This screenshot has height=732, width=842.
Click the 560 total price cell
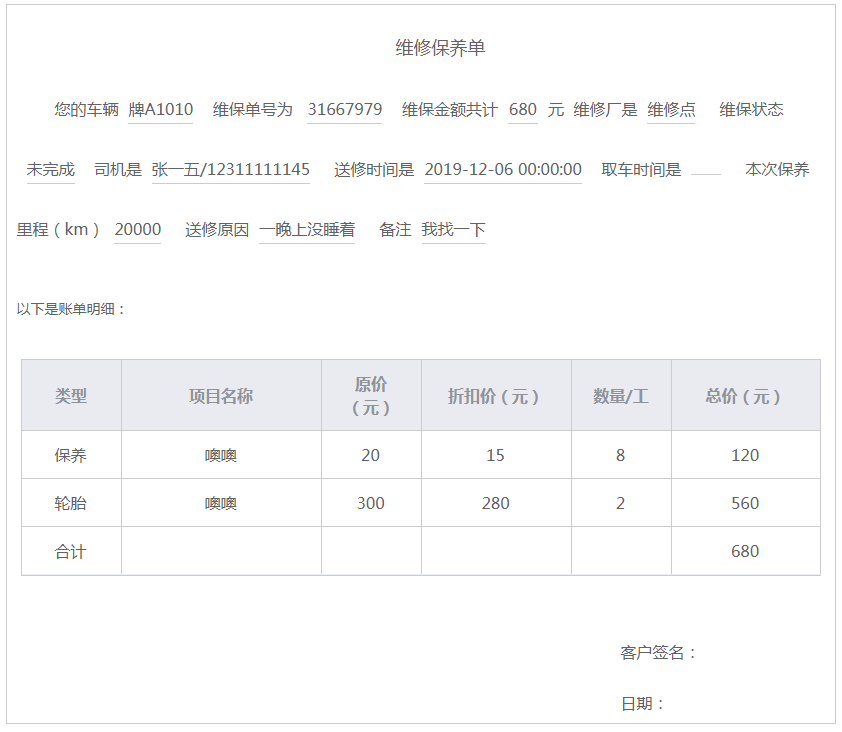(x=745, y=503)
